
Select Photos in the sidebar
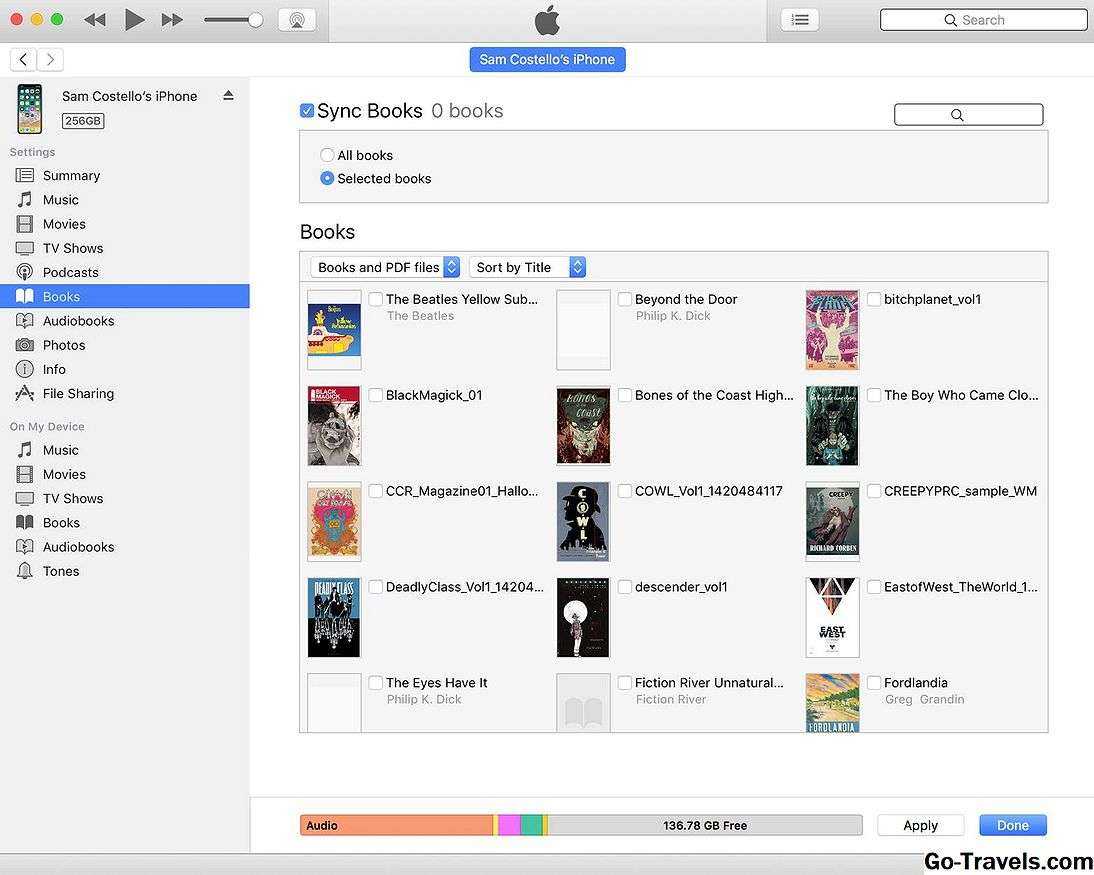tap(63, 345)
